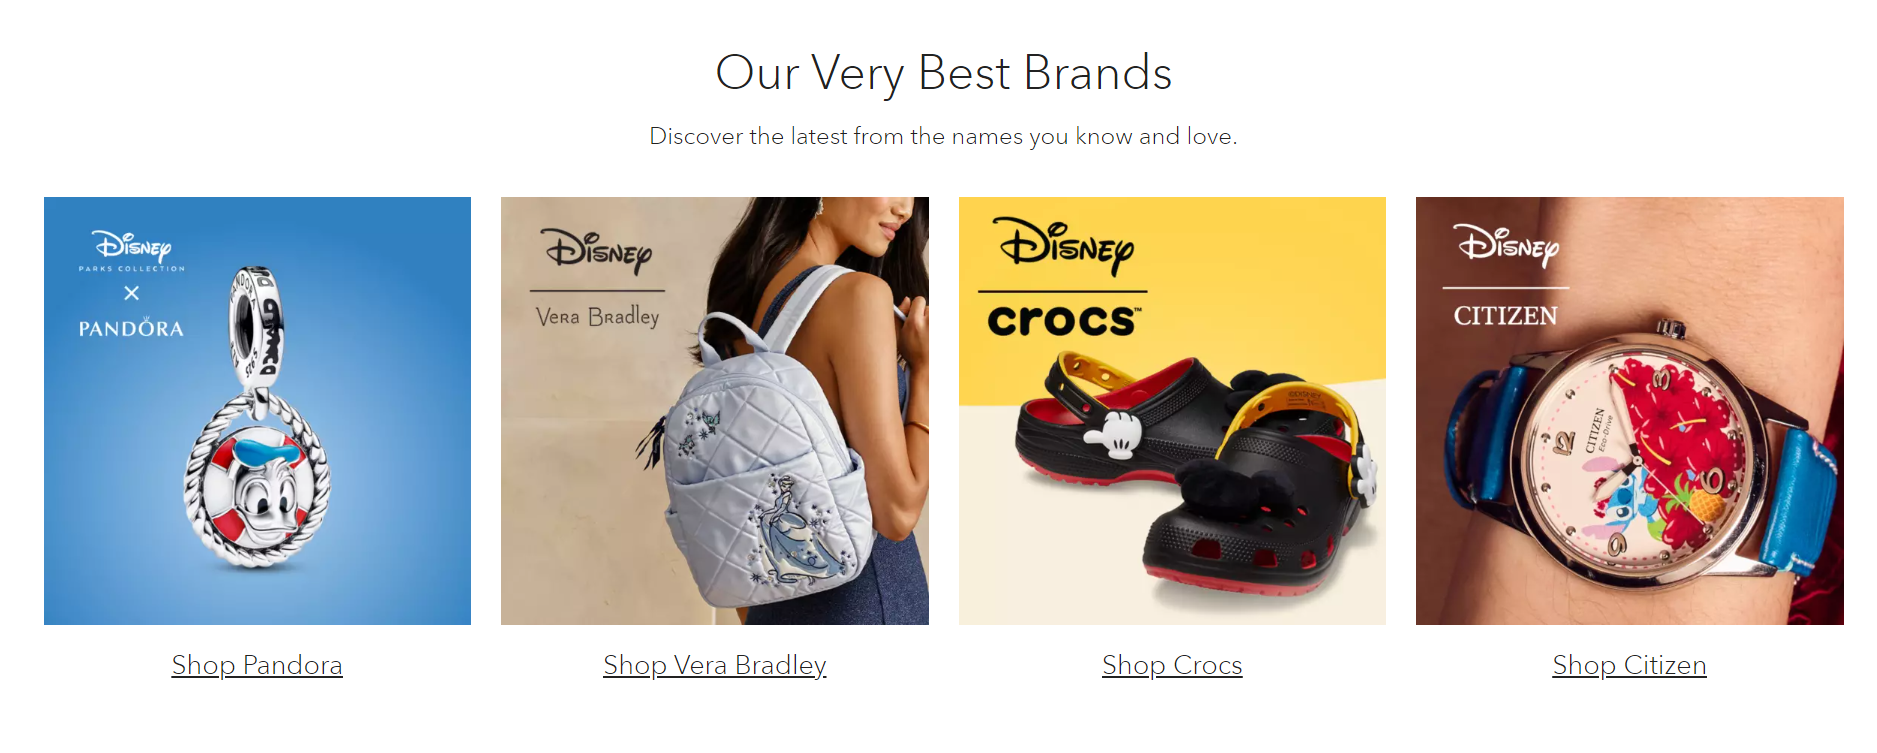Click the Shop Pandora link
This screenshot has width=1877, height=753.
click(x=257, y=665)
